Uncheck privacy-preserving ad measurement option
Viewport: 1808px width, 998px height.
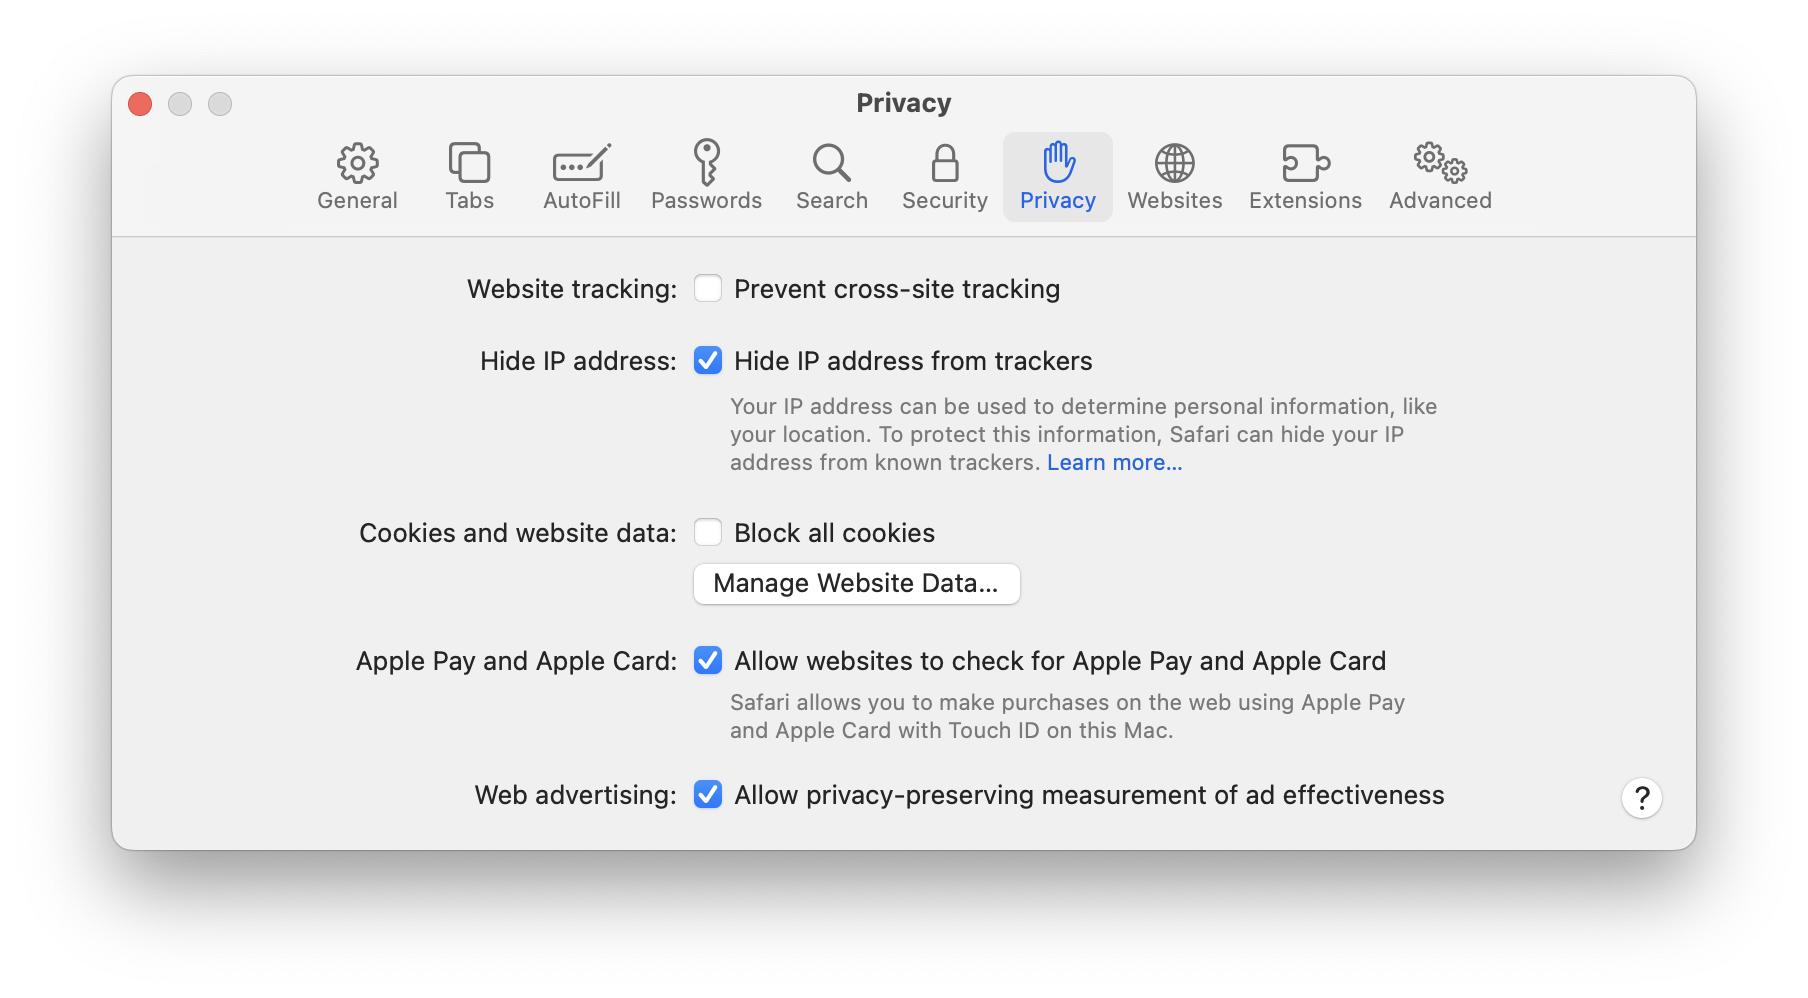708,794
